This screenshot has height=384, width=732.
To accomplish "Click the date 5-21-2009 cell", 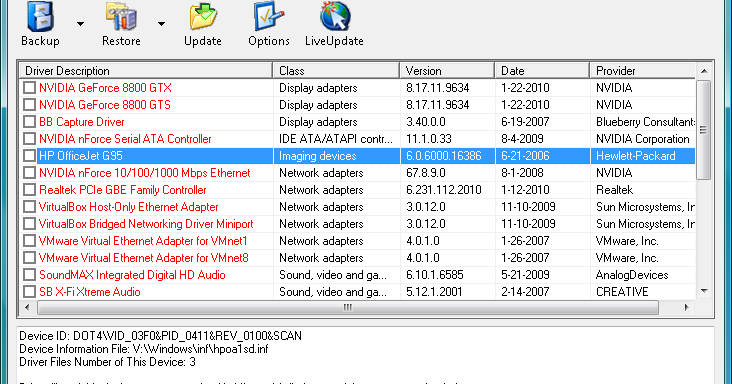I will [x=525, y=275].
